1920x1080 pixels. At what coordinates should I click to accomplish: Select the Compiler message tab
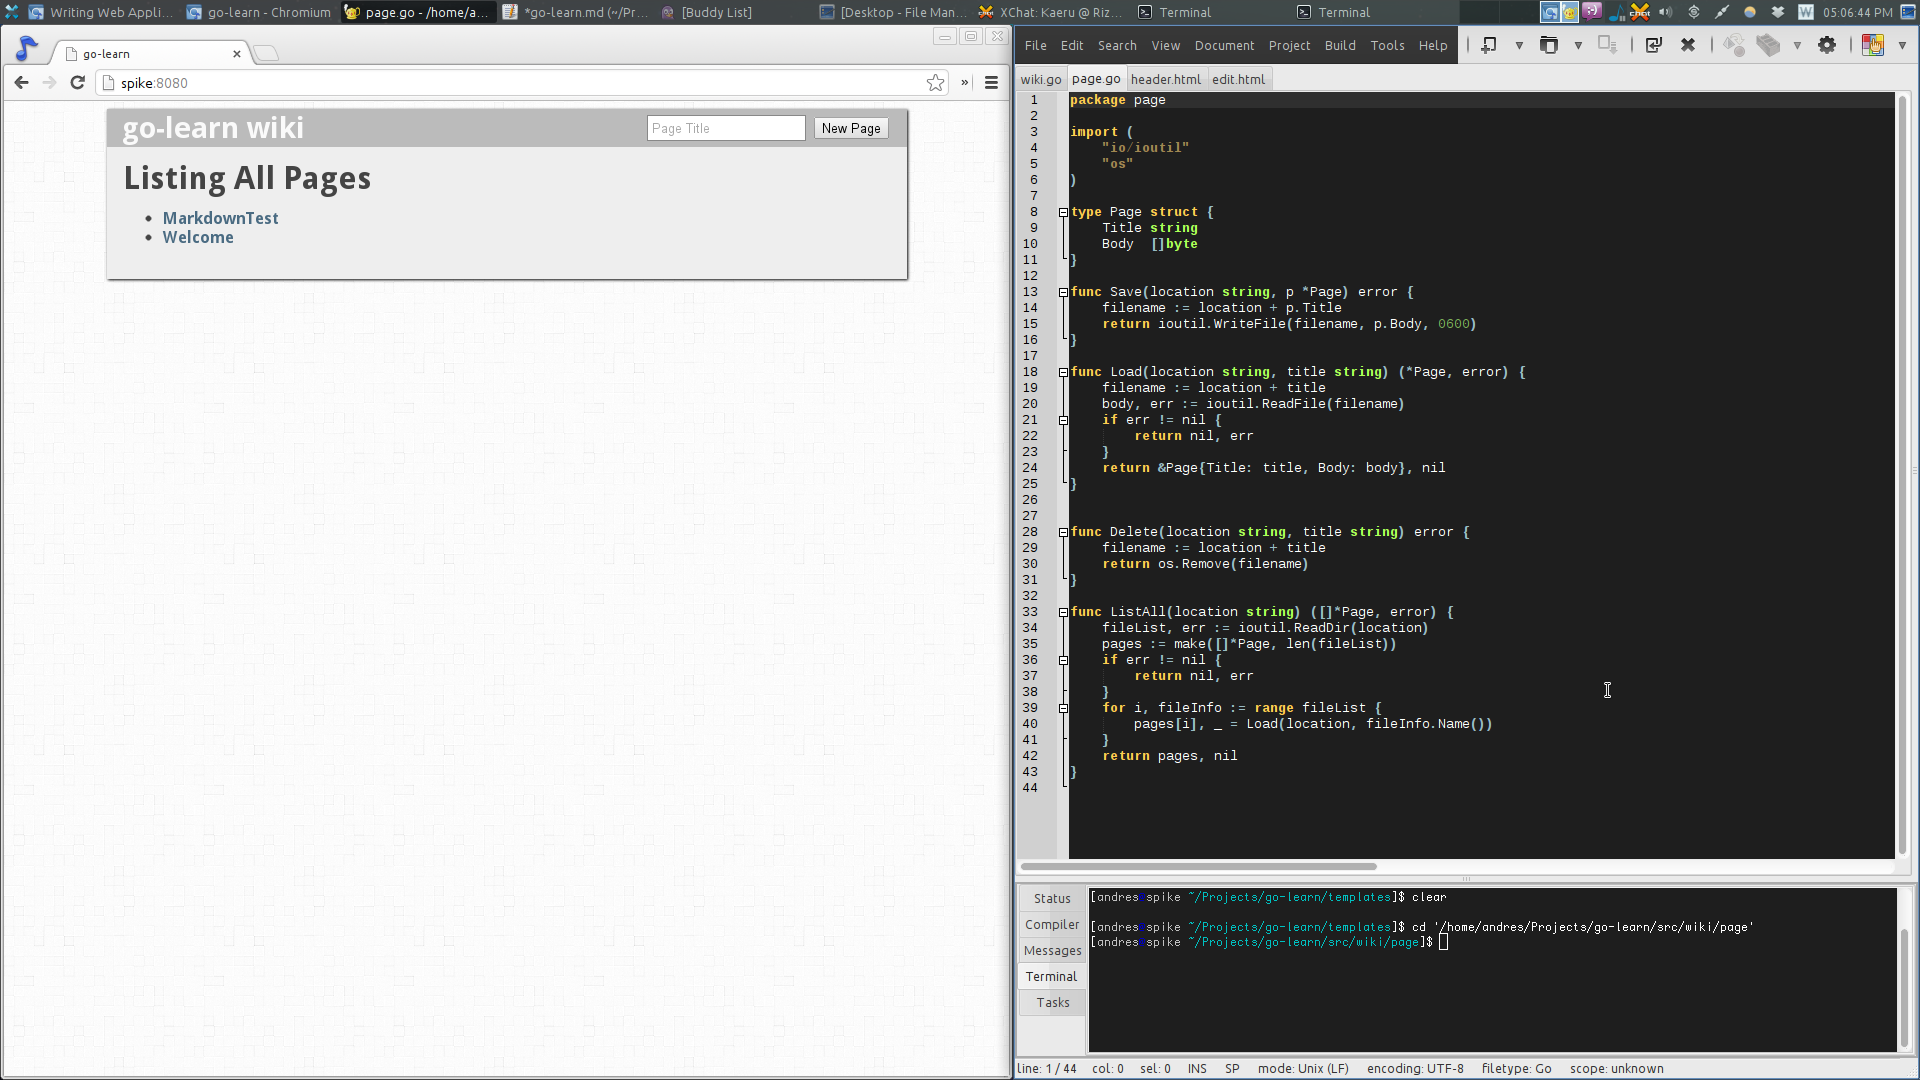pos(1052,924)
